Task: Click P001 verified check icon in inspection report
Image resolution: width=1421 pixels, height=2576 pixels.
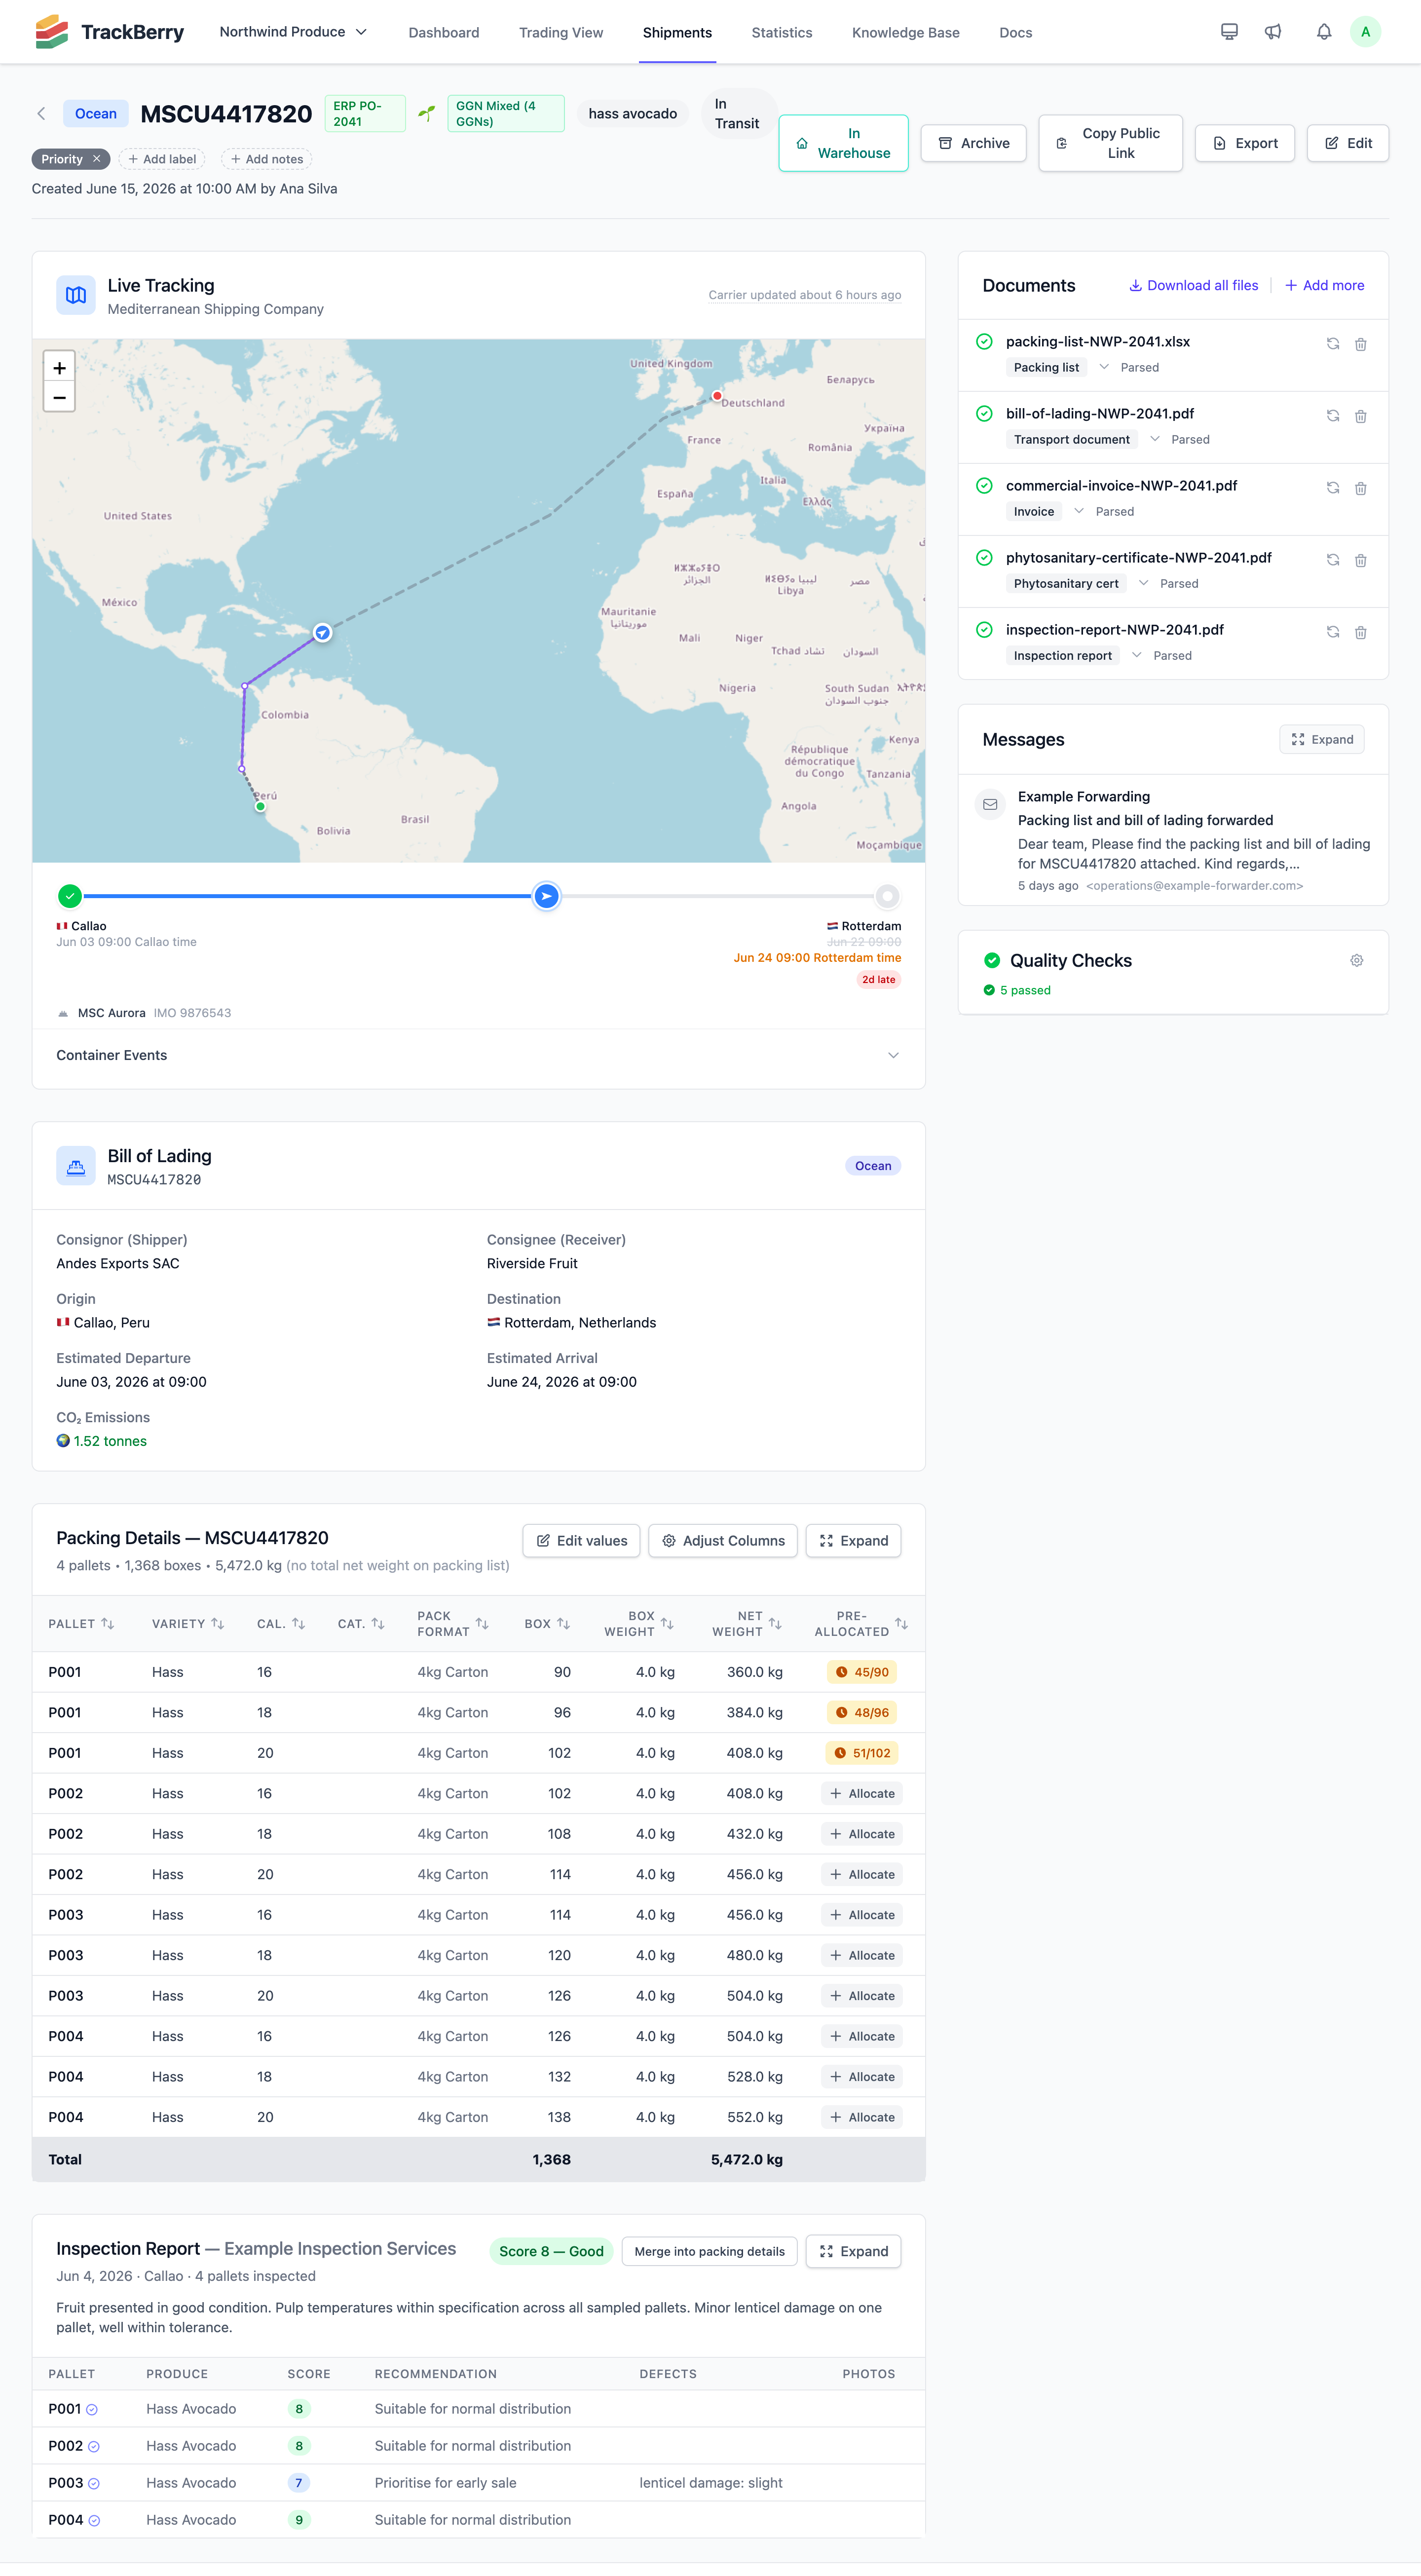Action: [x=92, y=2410]
